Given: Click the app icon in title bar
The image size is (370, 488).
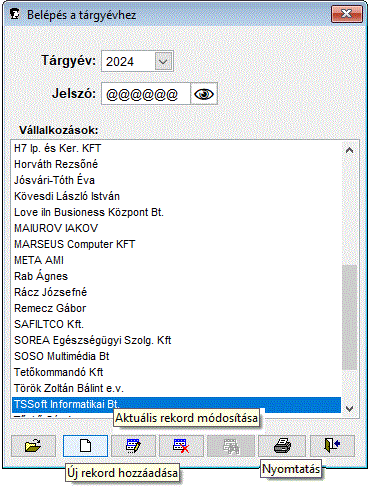Looking at the screenshot, I should pos(15,14).
